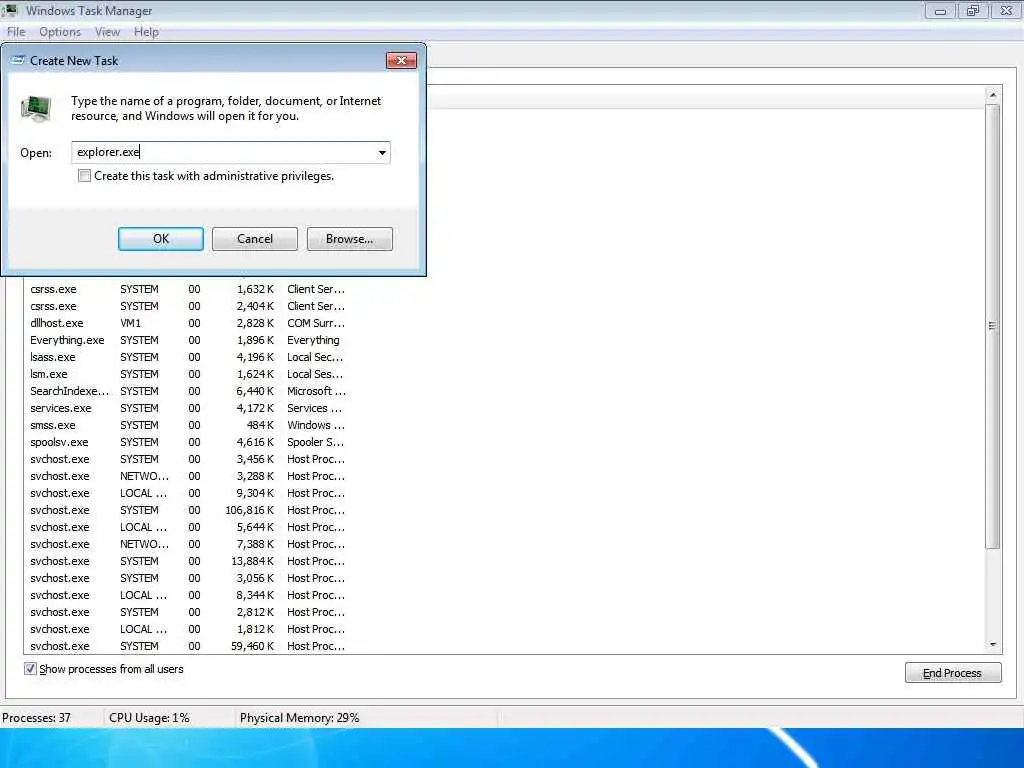Click the End Process button

coord(953,673)
